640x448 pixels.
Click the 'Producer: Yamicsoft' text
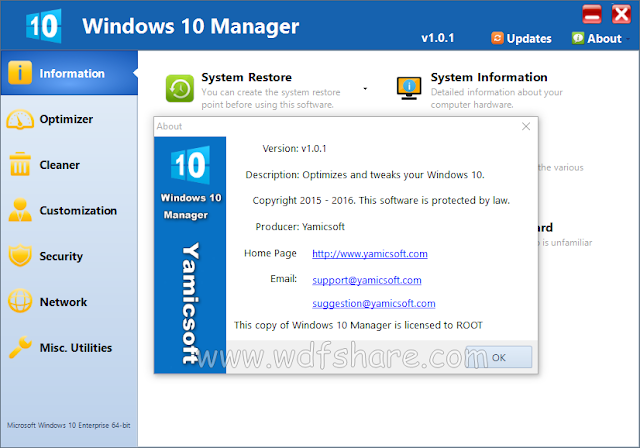[300, 226]
